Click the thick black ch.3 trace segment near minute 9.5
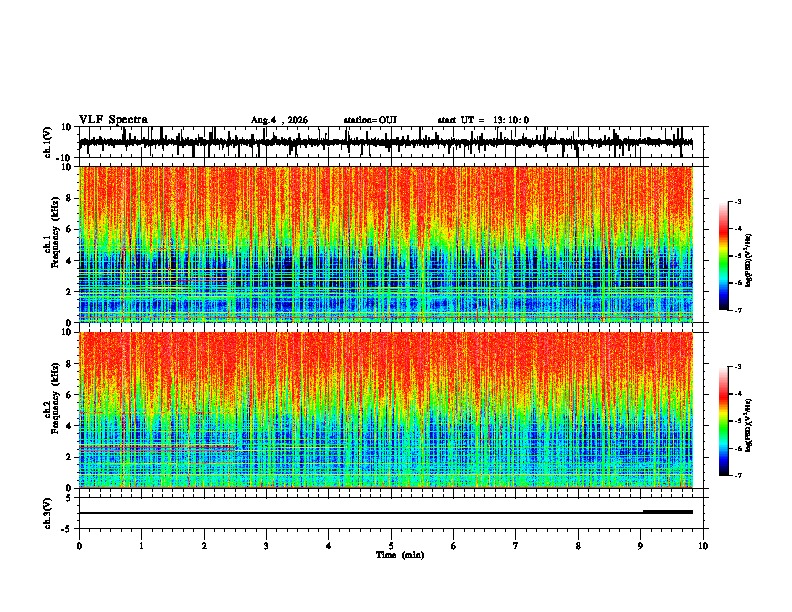The width and height of the screenshot is (792, 612). (x=667, y=512)
